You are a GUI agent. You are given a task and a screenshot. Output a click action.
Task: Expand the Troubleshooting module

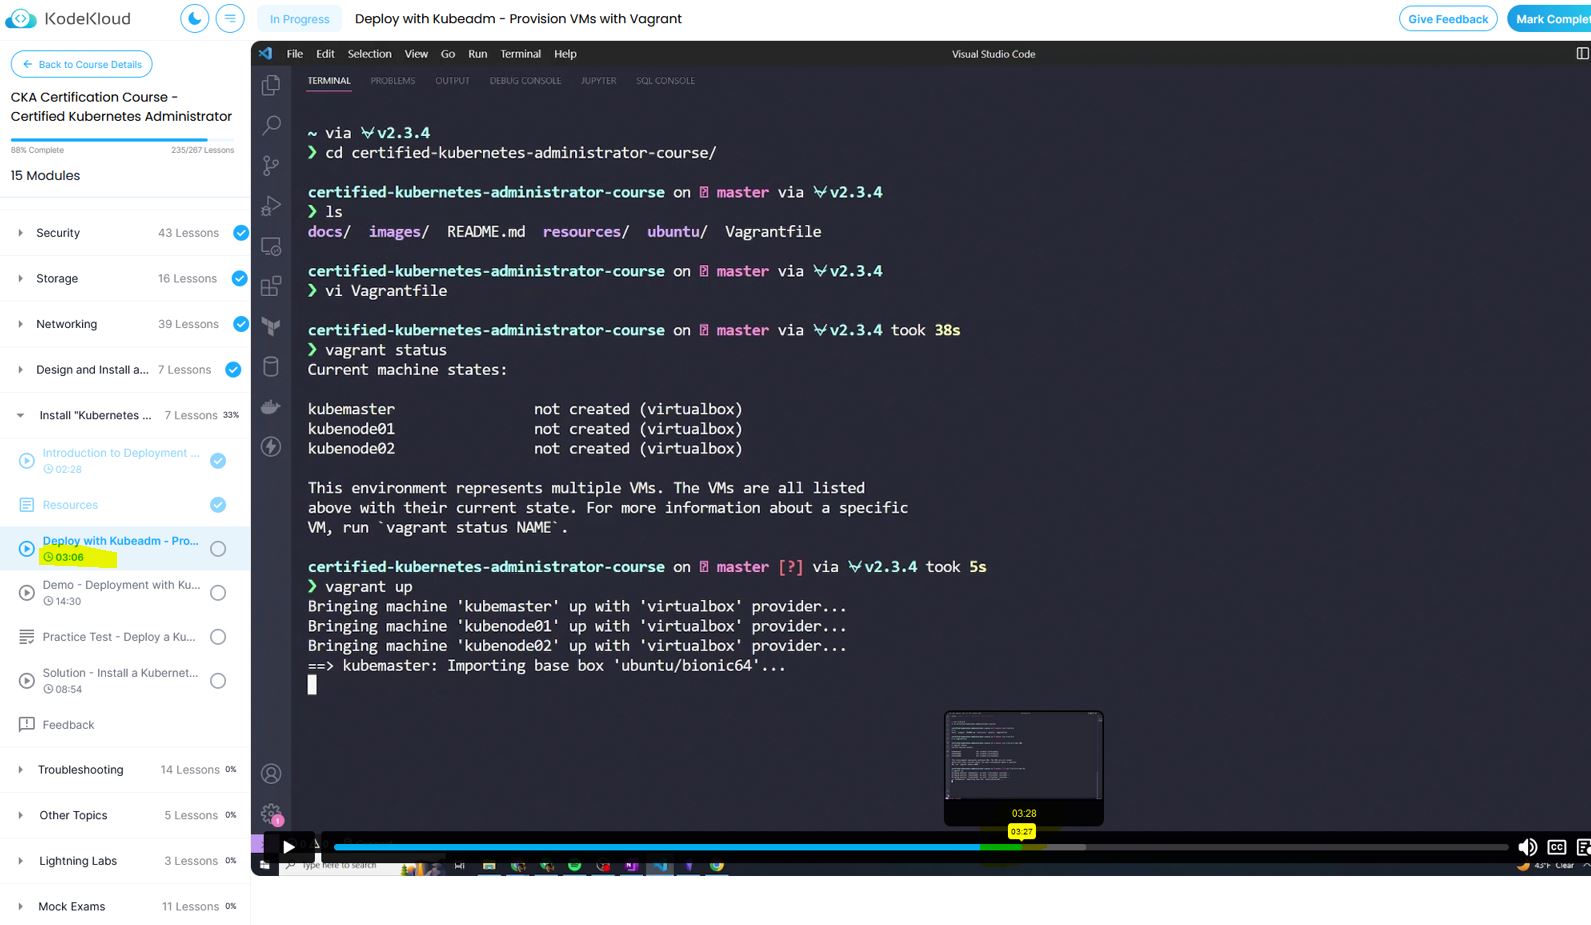pos(20,769)
